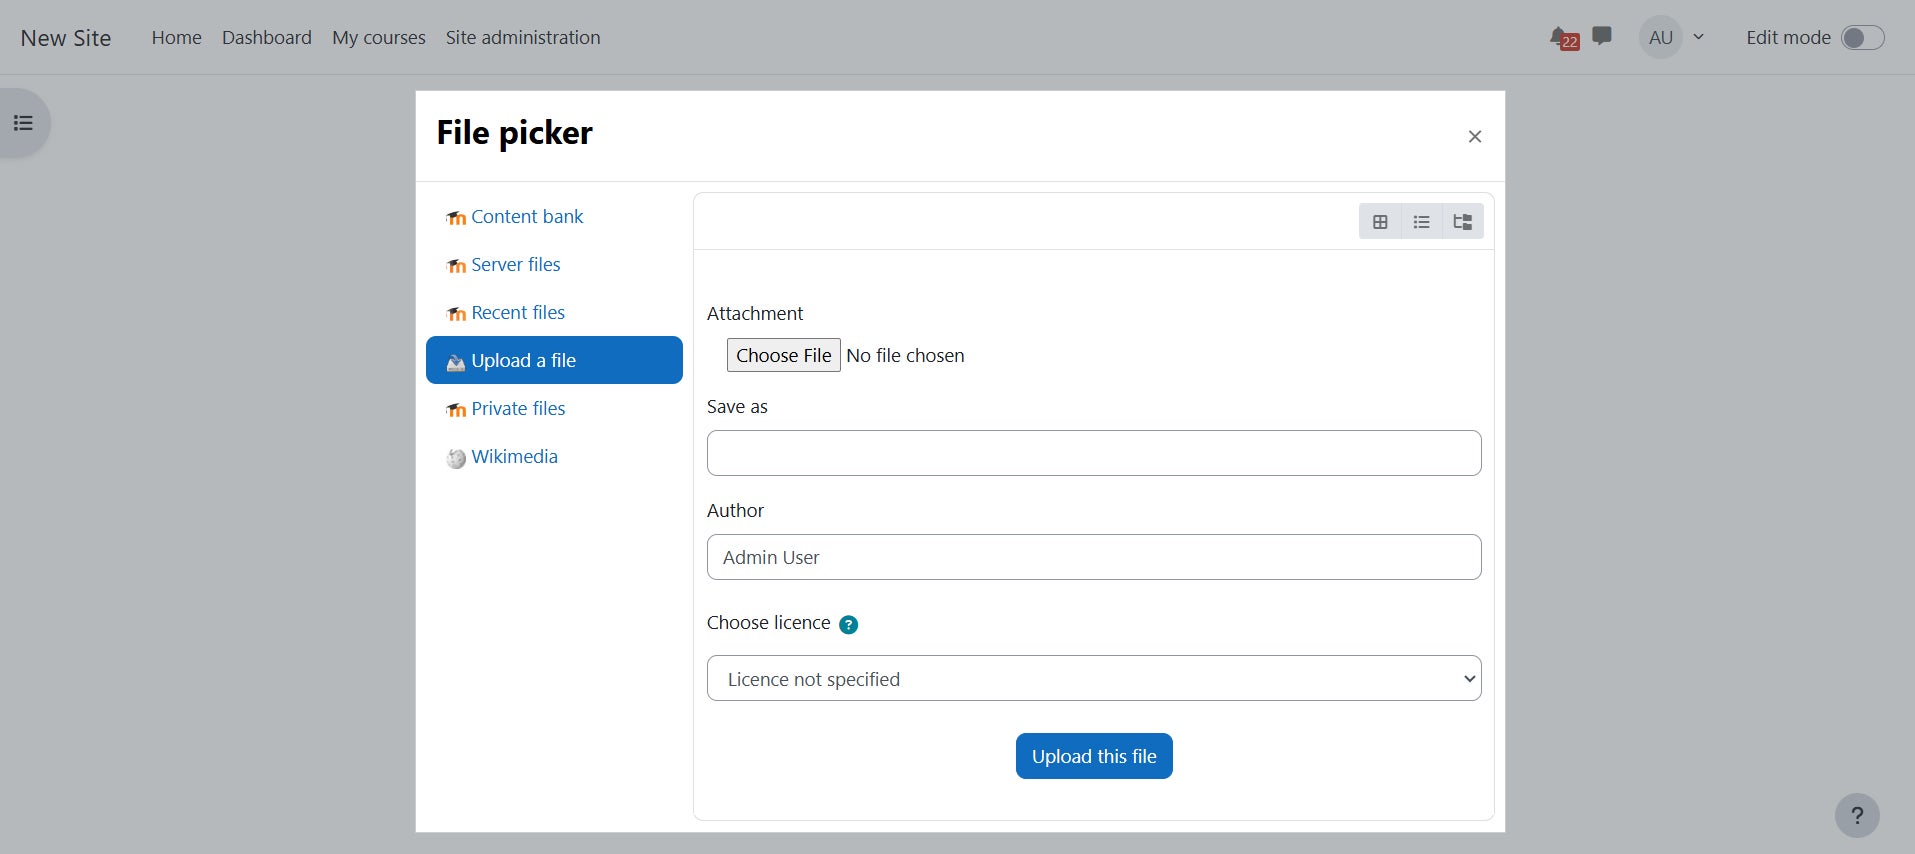Switch file view to icons grid
This screenshot has width=1915, height=854.
point(1380,222)
